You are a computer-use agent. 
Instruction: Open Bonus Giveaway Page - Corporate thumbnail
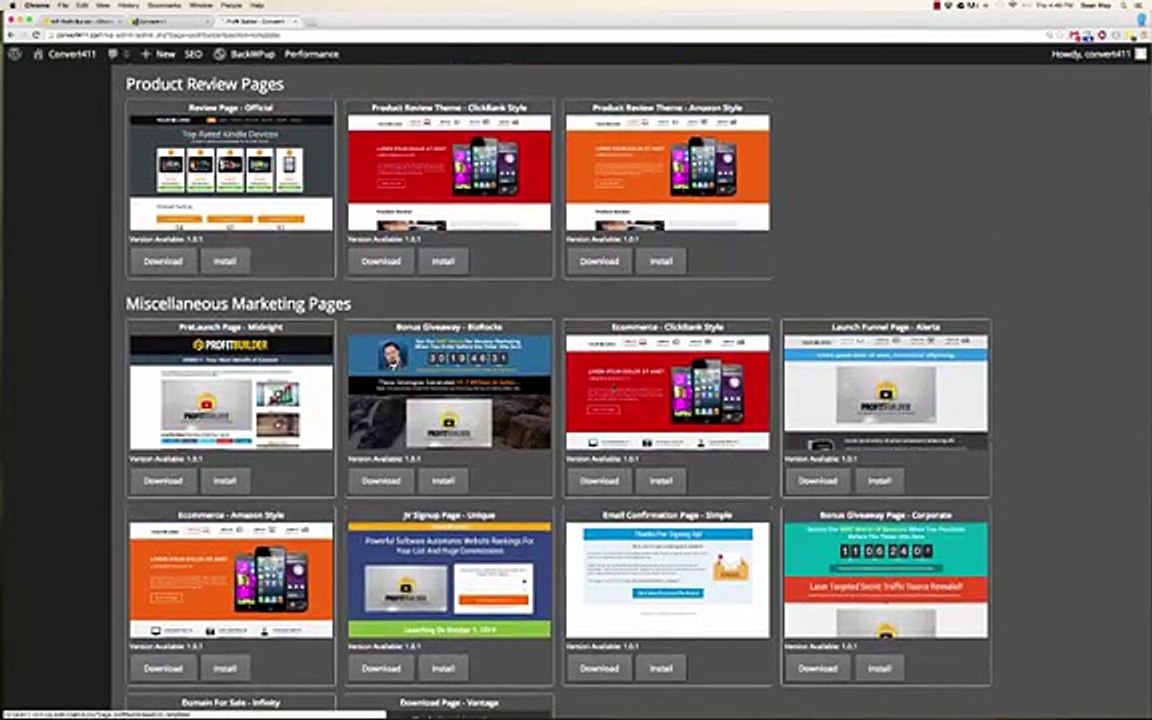click(x=886, y=580)
